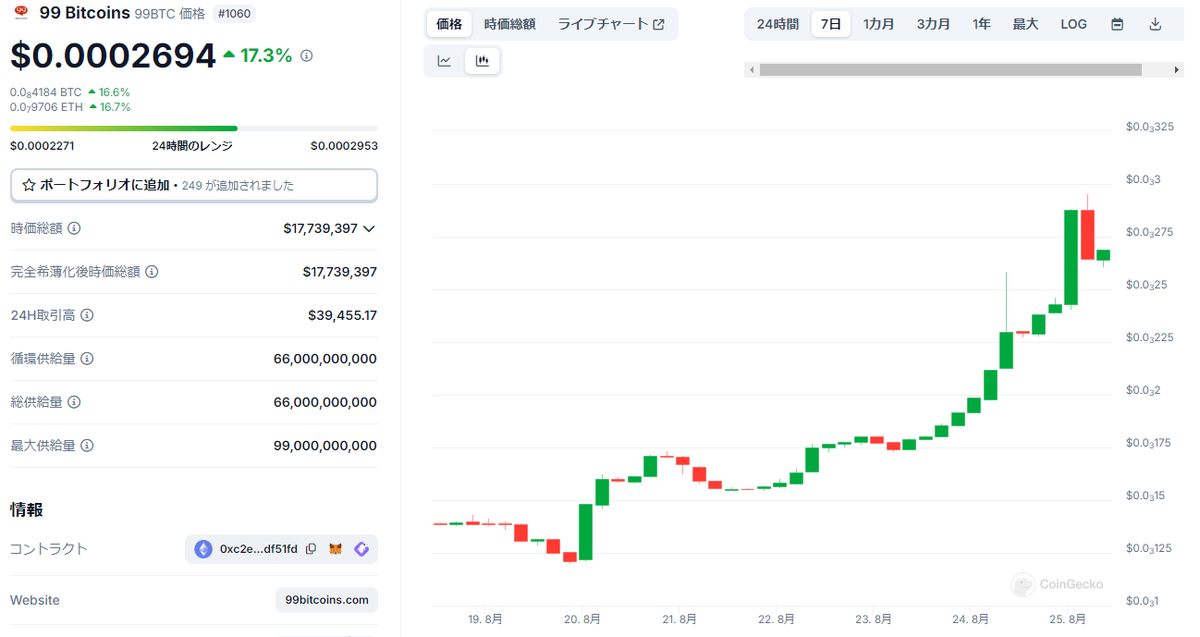Set chart range to 3カ月
Viewport: 1200px width, 637px height.
(x=933, y=24)
